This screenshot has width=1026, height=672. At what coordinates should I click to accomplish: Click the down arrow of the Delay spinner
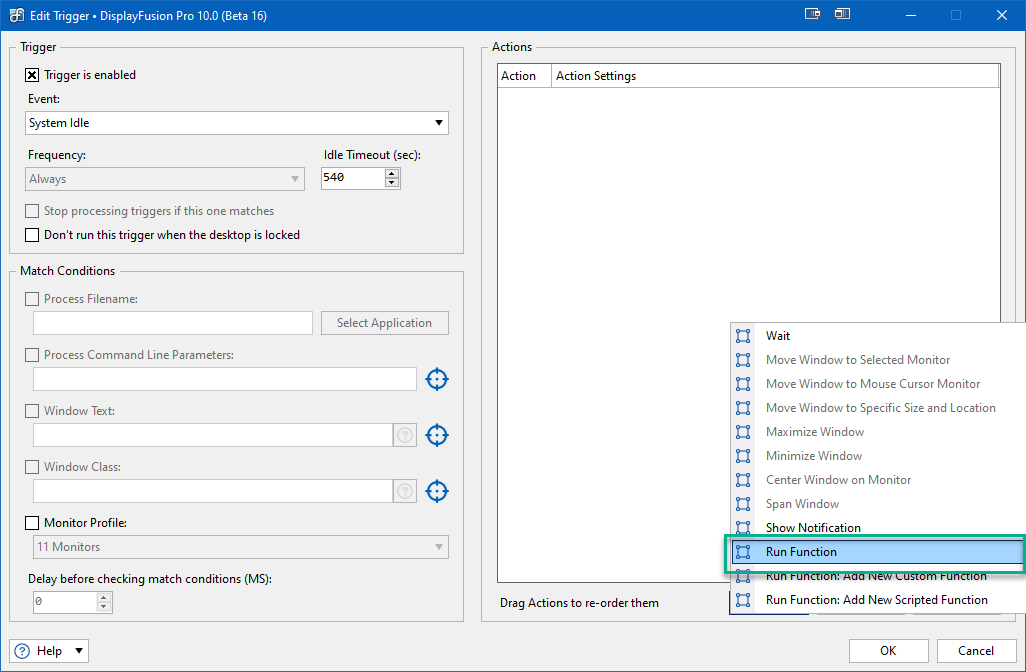[x=103, y=607]
